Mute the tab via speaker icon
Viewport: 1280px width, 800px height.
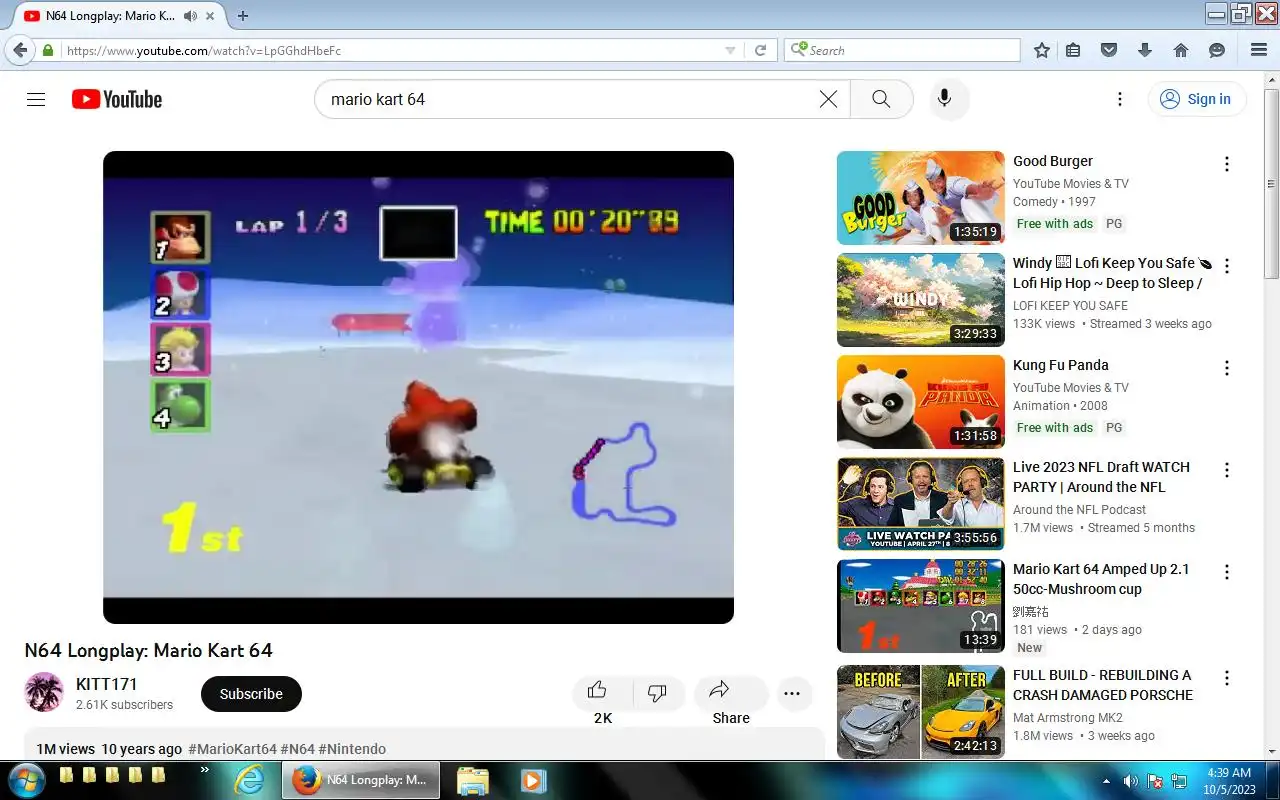coord(190,16)
